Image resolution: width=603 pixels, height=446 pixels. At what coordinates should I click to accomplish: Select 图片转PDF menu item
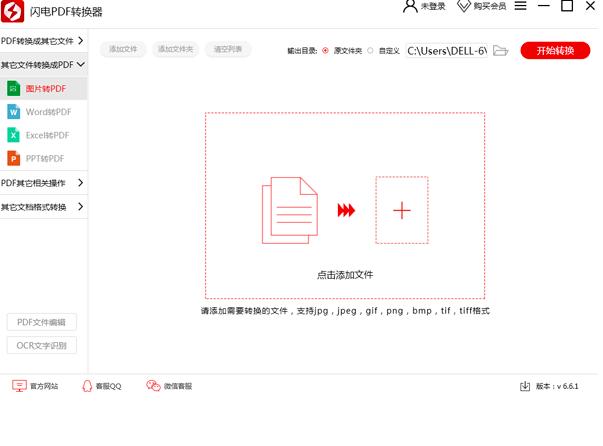(x=44, y=88)
